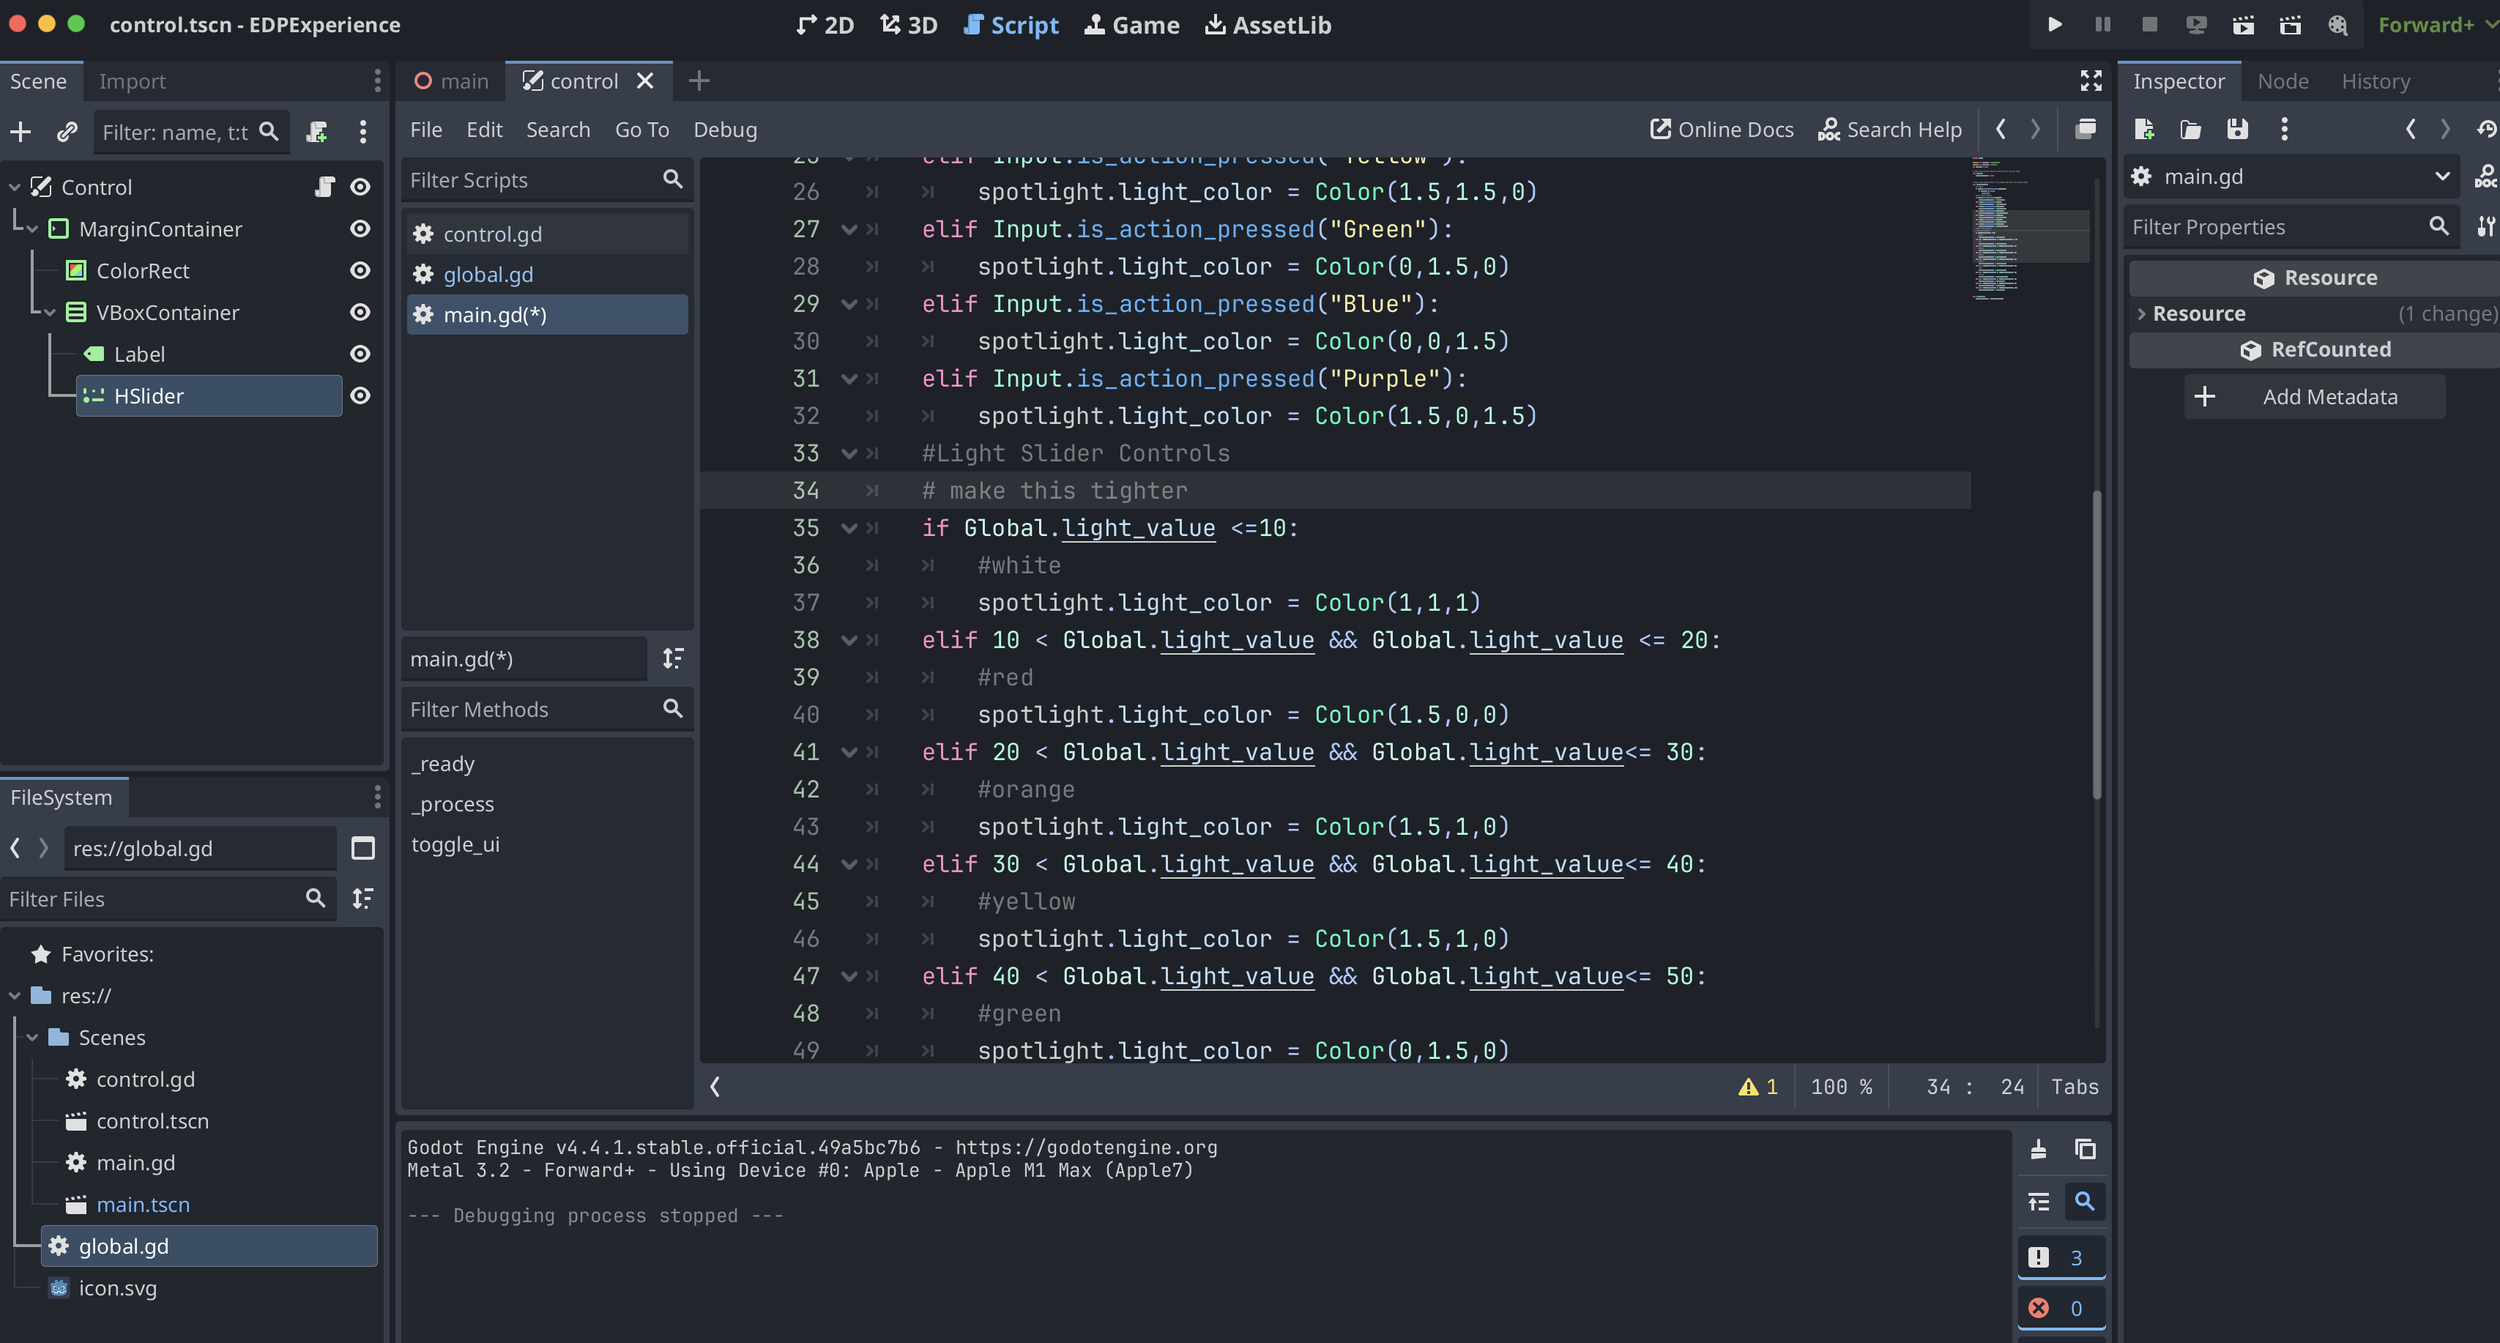The width and height of the screenshot is (2500, 1343).
Task: Open Online Docs link
Action: [1721, 130]
